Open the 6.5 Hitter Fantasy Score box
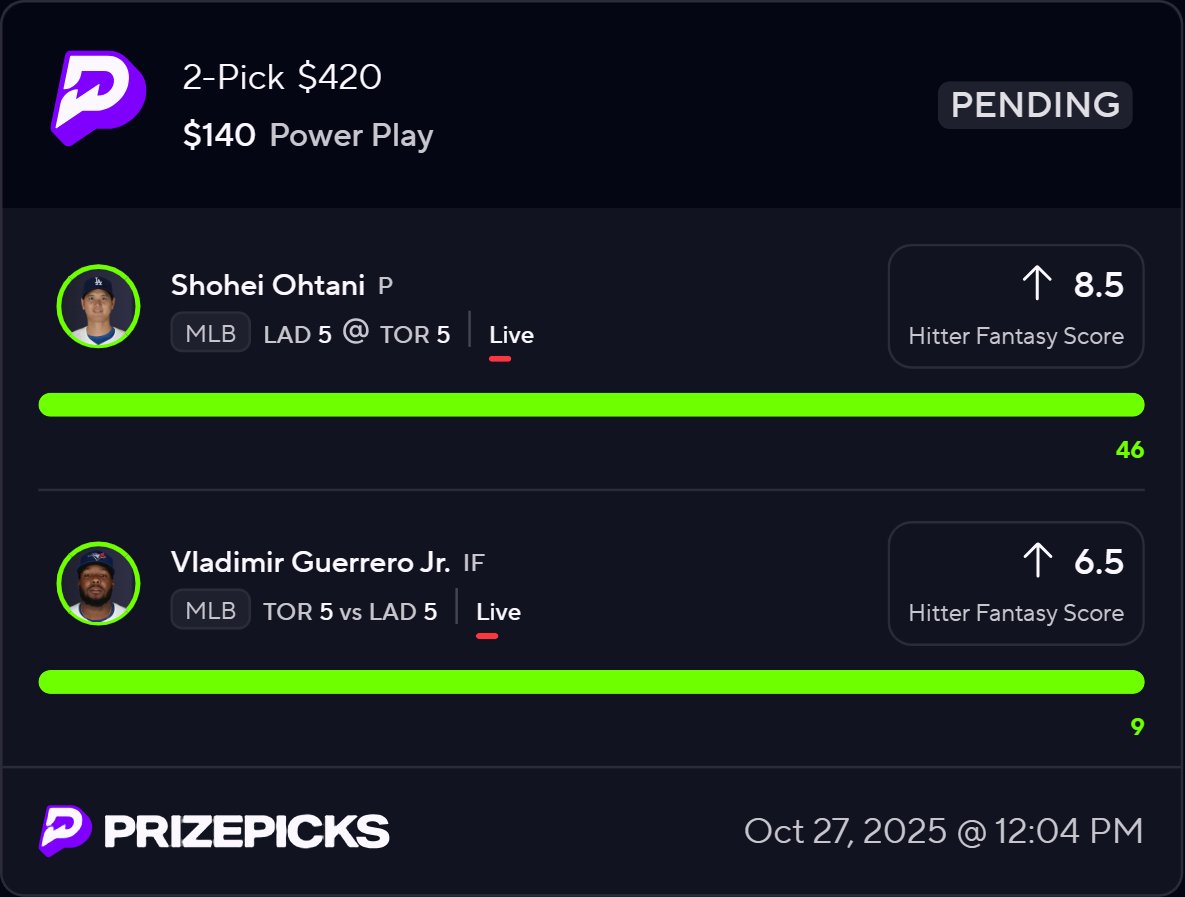Image resolution: width=1185 pixels, height=897 pixels. coord(1015,583)
